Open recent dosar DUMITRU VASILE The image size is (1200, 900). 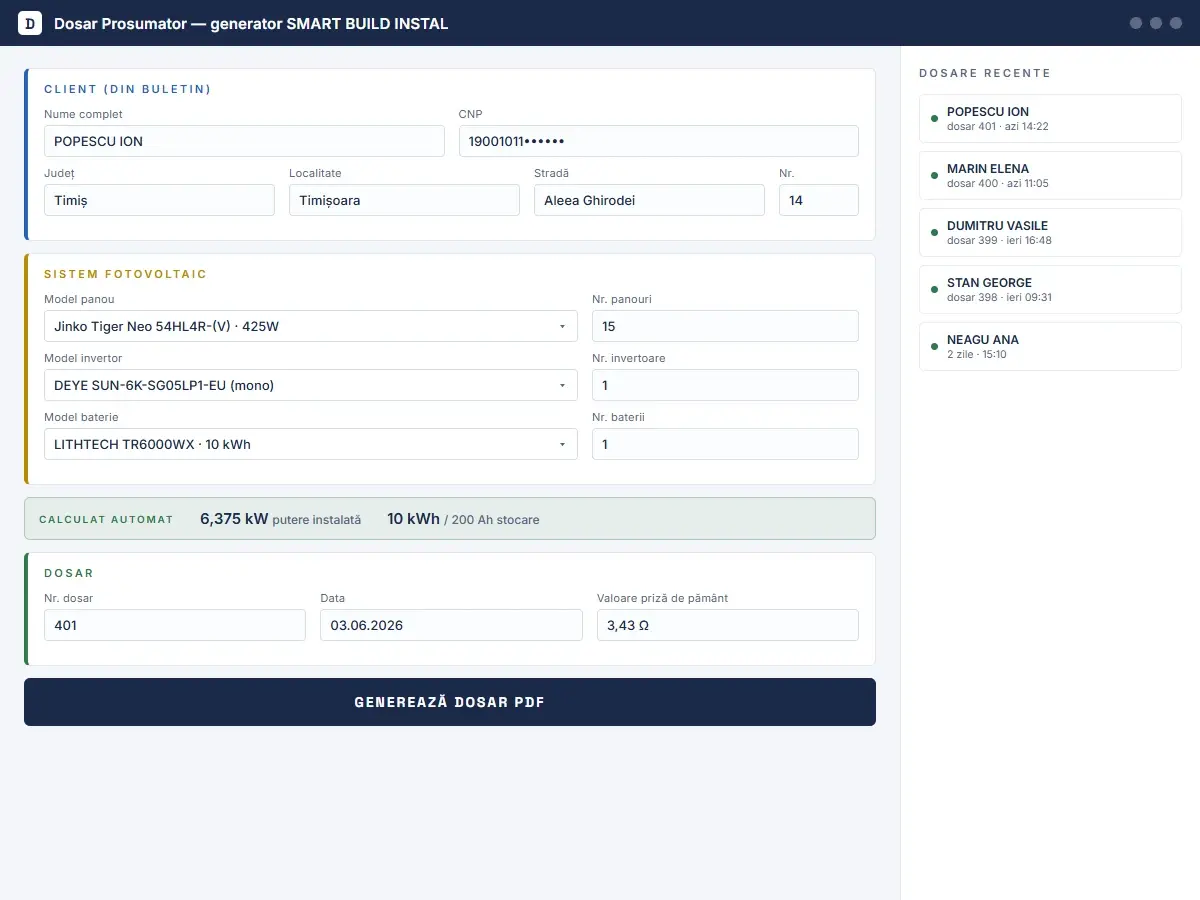[1050, 232]
